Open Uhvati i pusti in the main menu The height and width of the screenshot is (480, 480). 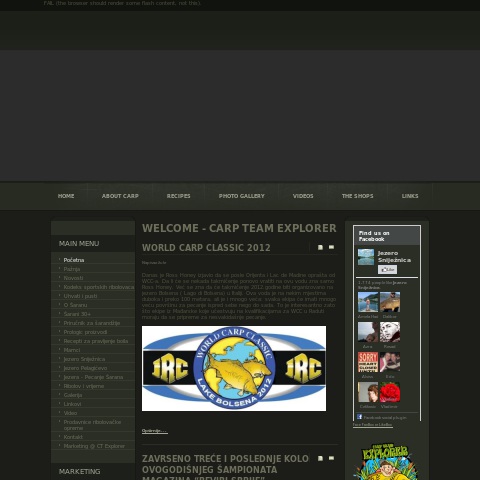[80, 296]
